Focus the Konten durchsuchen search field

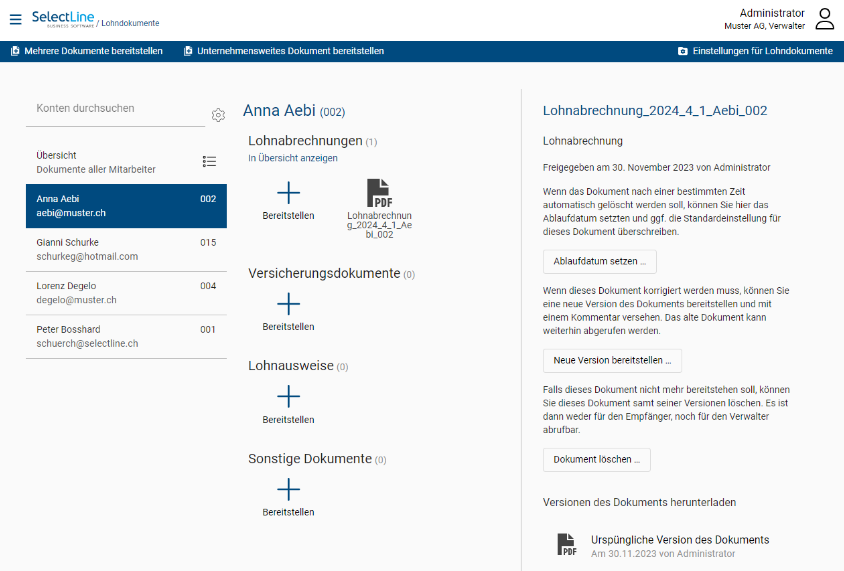(115, 109)
